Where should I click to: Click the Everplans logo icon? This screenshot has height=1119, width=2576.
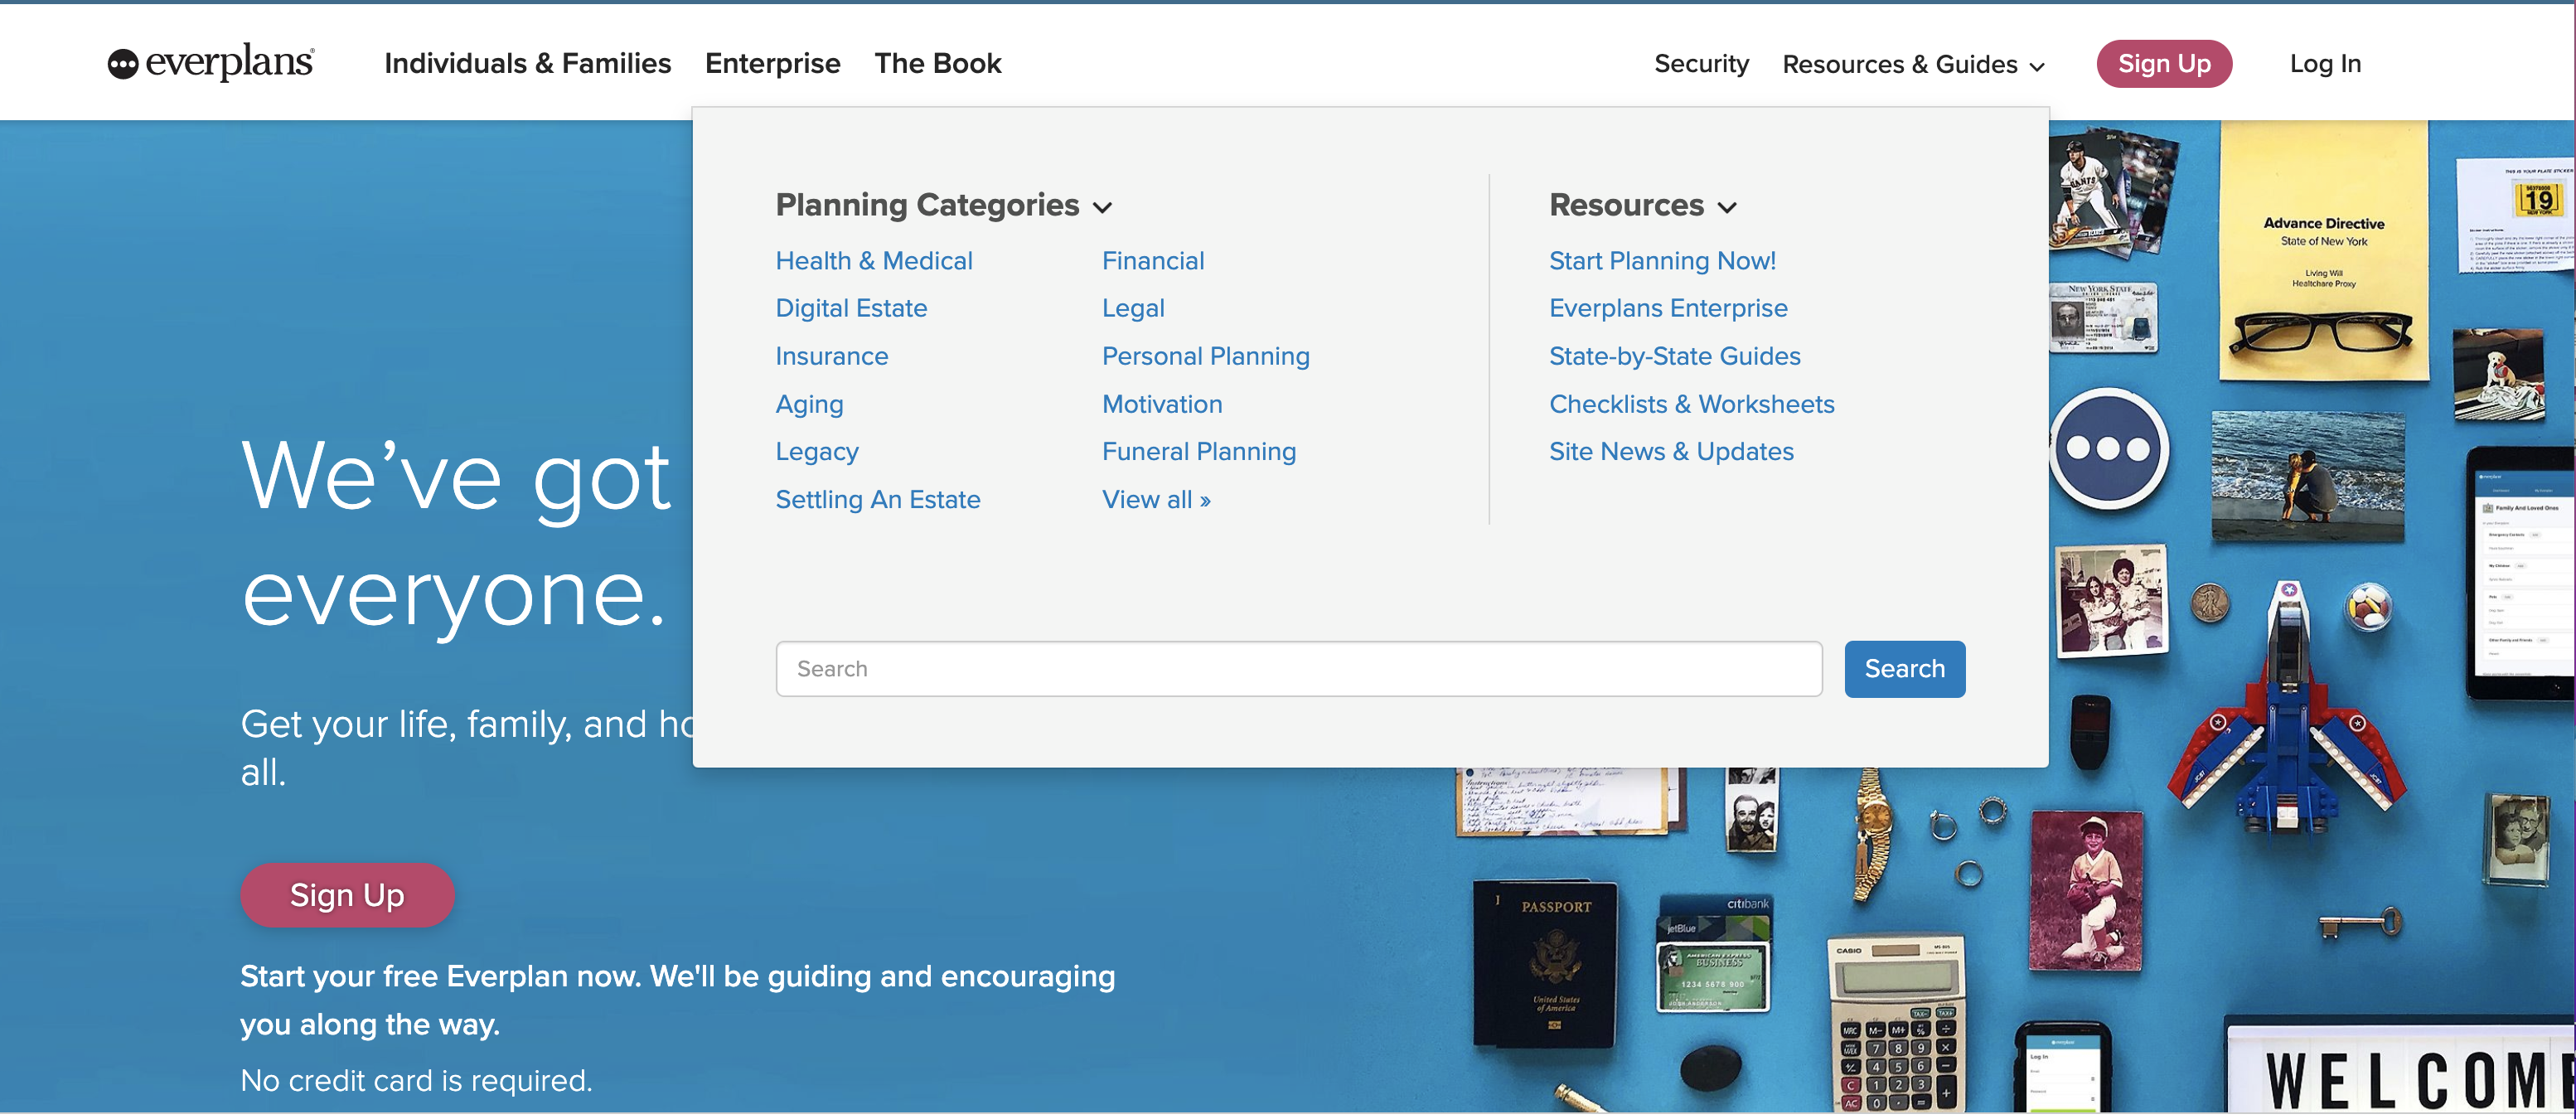tap(123, 64)
